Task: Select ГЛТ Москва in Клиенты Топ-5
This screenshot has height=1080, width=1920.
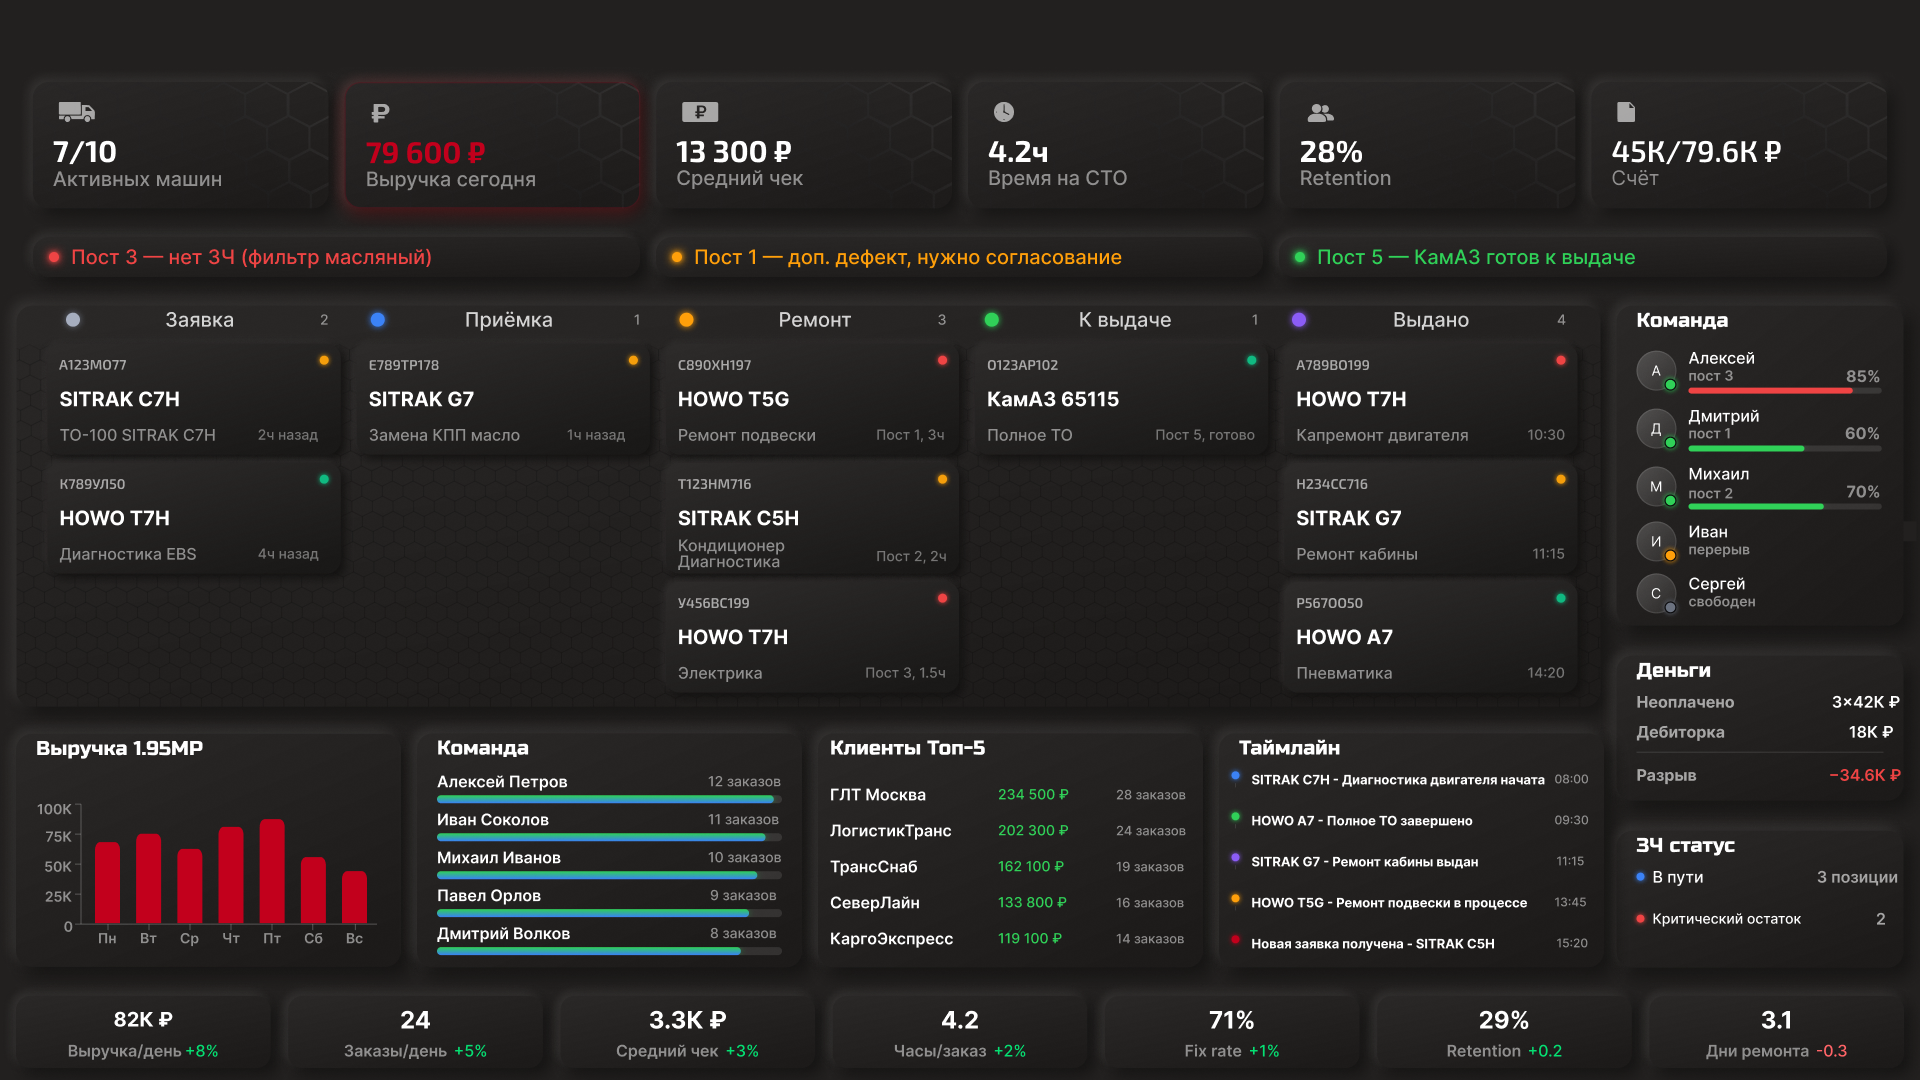Action: point(878,795)
